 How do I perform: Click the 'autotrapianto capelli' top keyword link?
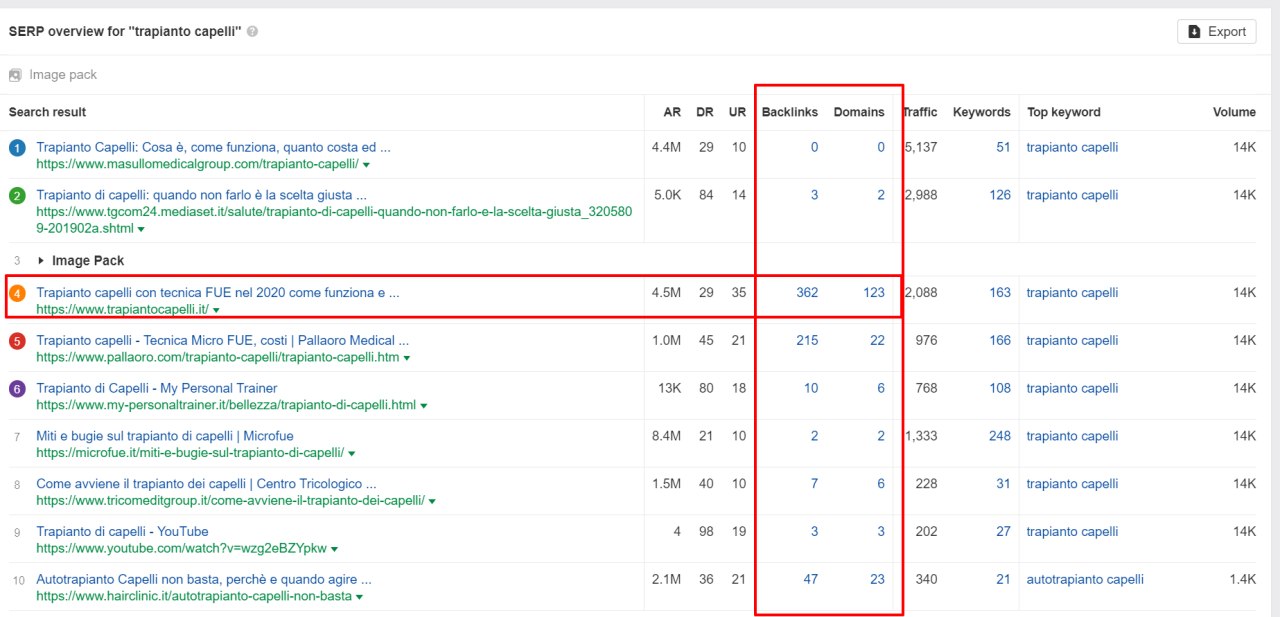(1085, 579)
